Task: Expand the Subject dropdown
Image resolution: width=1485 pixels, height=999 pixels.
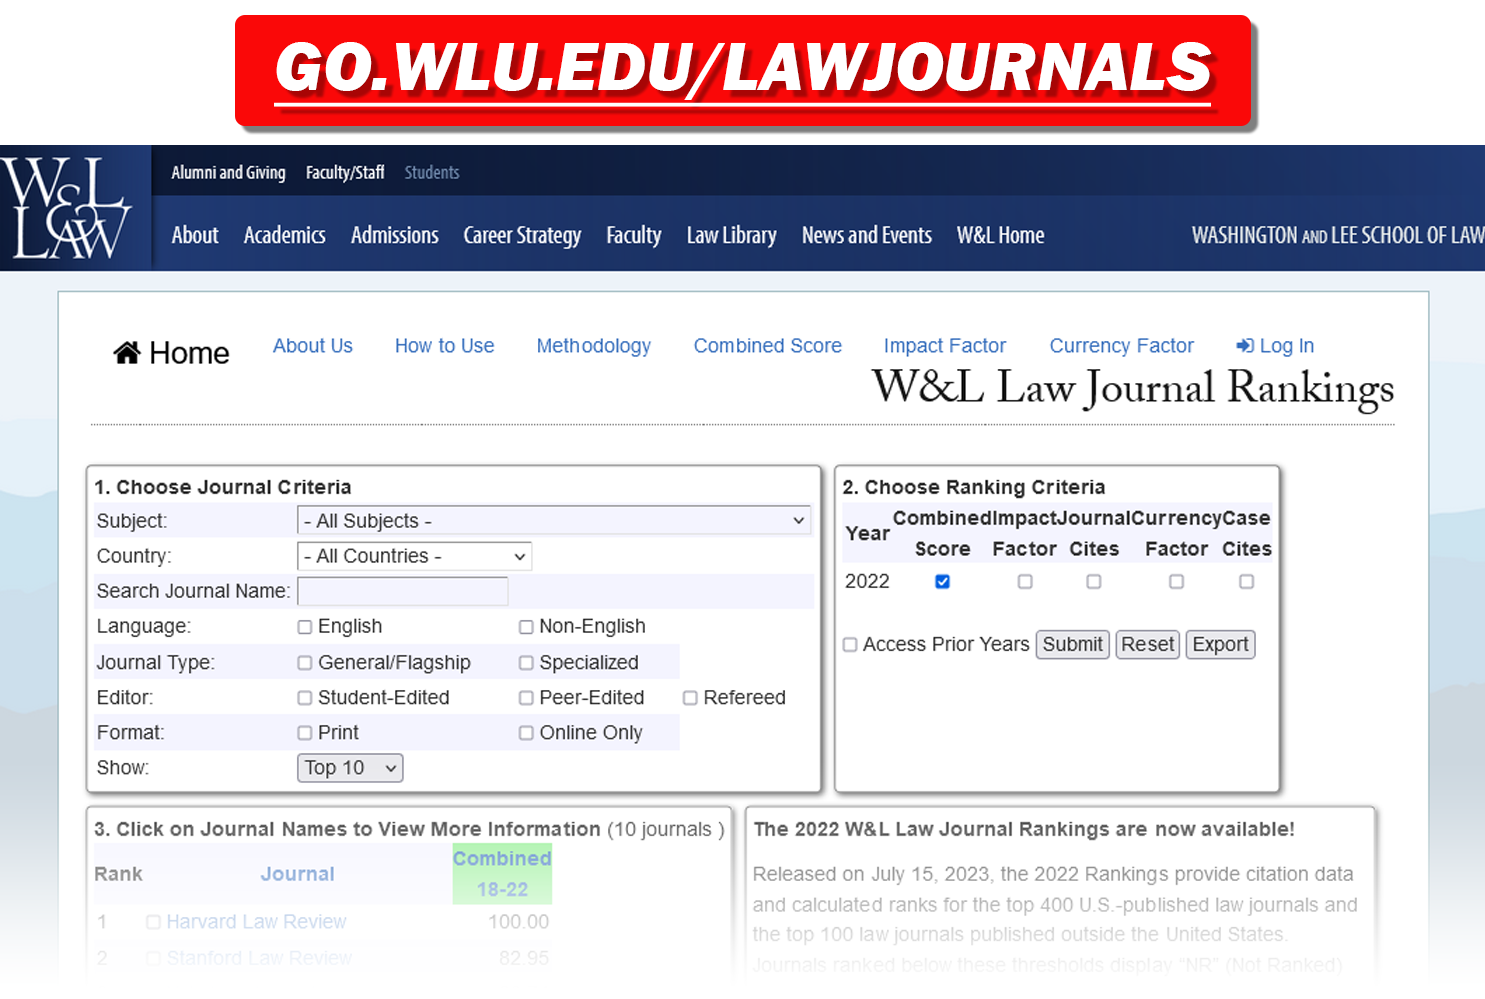Action: (x=554, y=521)
